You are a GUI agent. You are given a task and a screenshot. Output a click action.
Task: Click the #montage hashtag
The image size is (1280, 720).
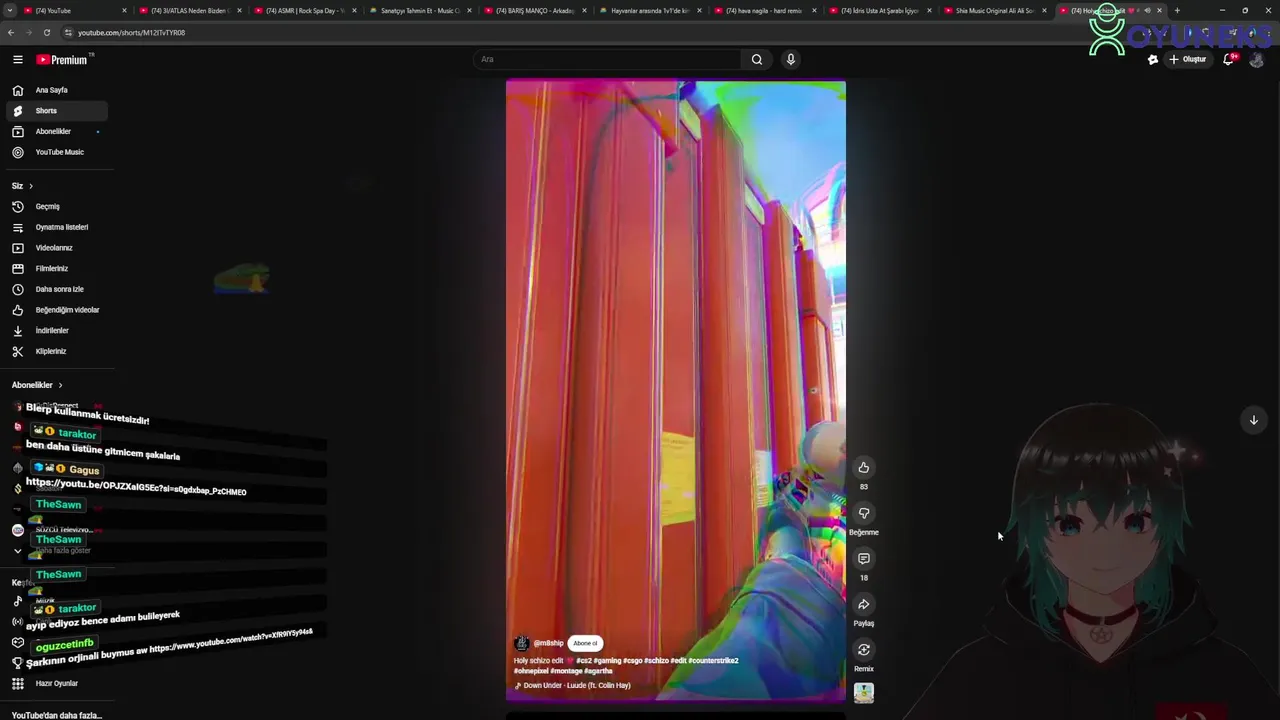click(567, 671)
